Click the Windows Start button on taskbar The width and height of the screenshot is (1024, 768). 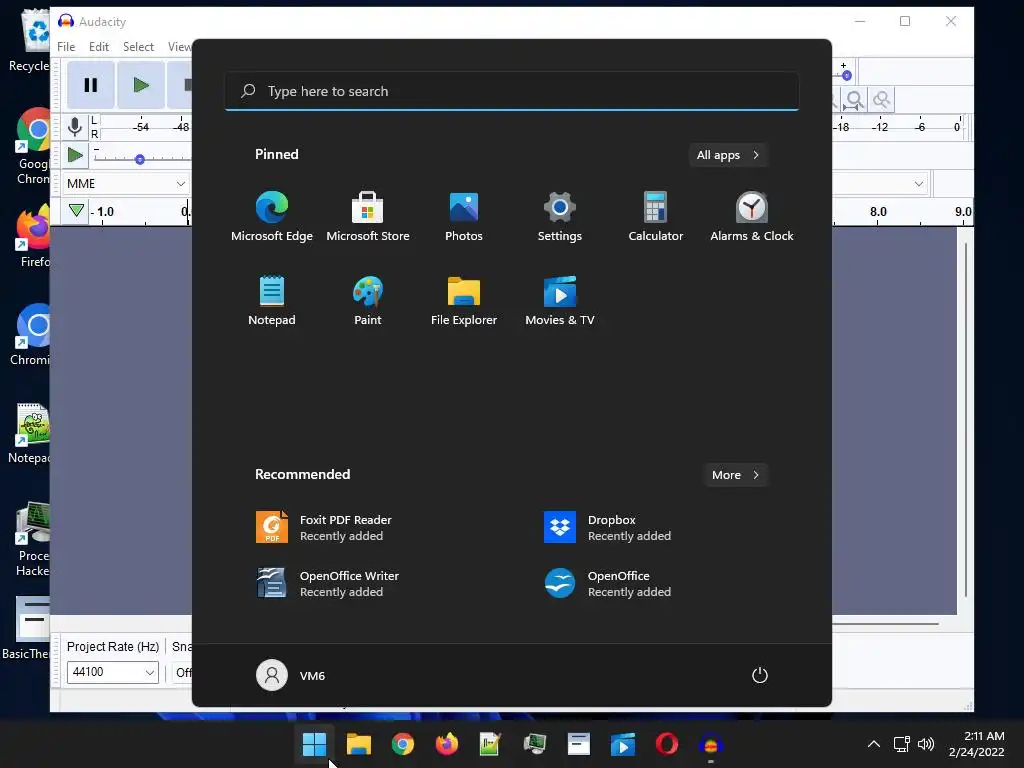tap(314, 744)
